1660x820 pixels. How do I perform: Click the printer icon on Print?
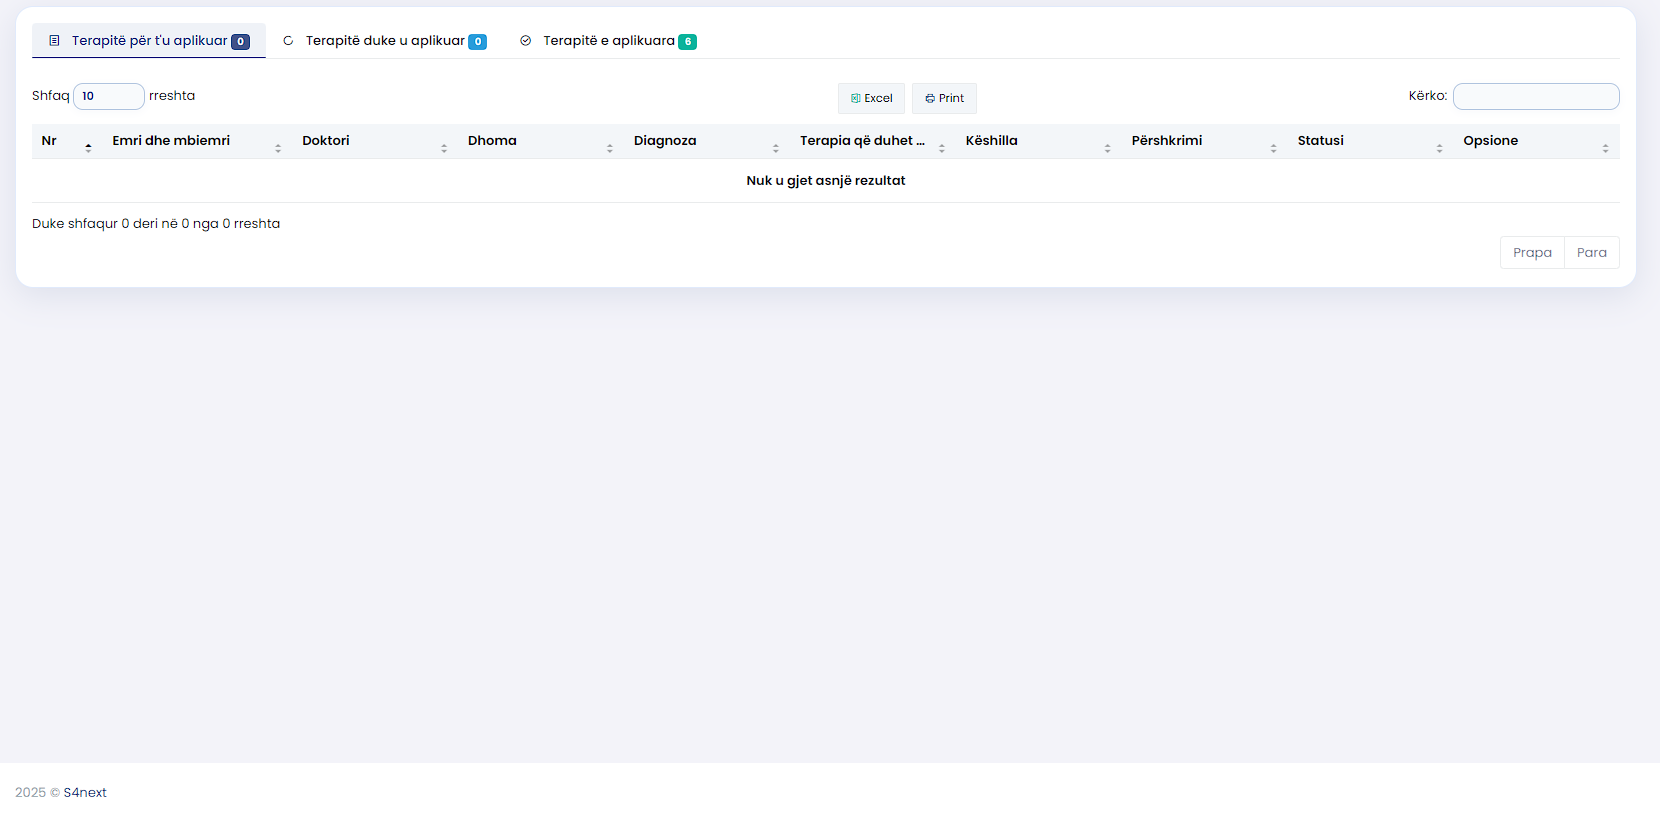point(930,99)
